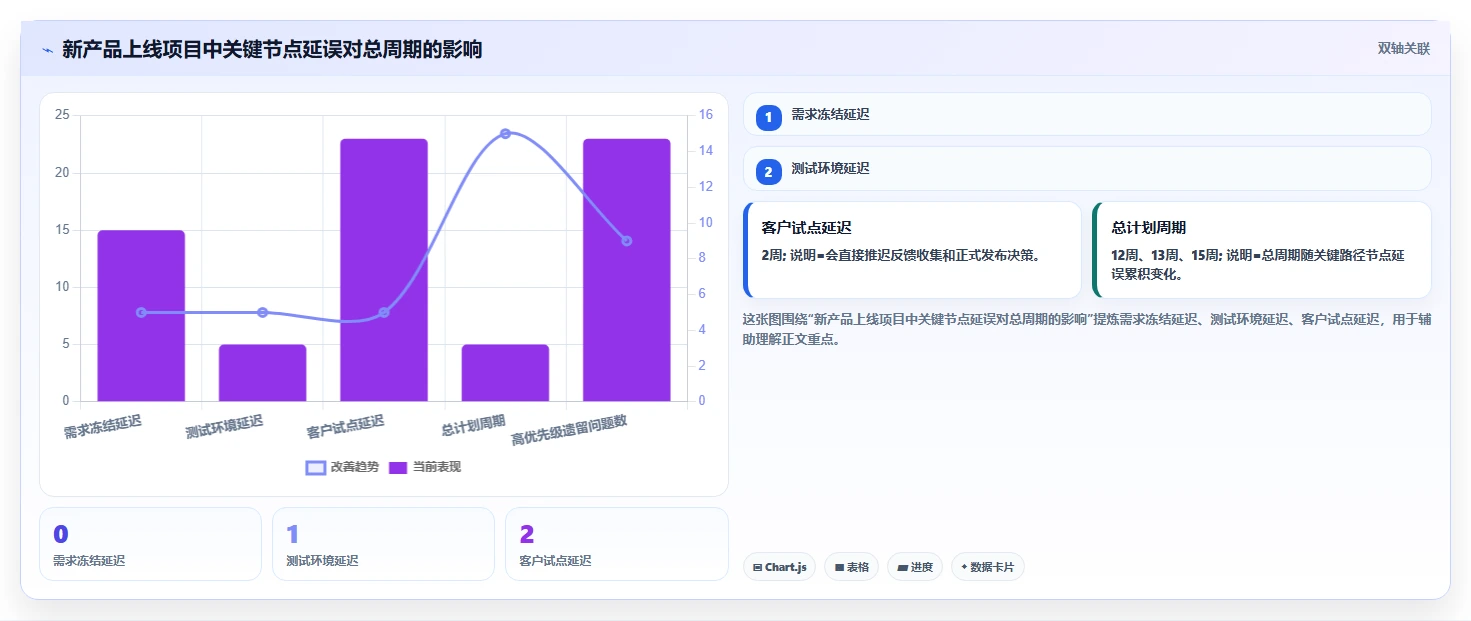Click the chart summary paragraph starting 这张图围绕
The width and height of the screenshot is (1471, 621).
pyautogui.click(x=1087, y=329)
